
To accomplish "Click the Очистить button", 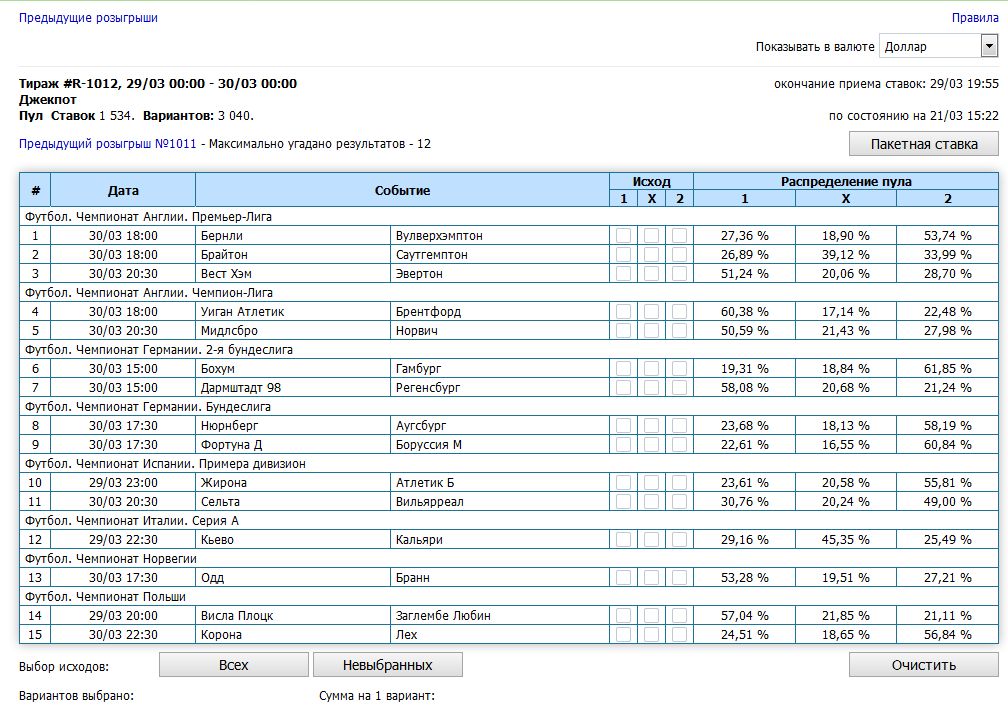I will [x=923, y=665].
